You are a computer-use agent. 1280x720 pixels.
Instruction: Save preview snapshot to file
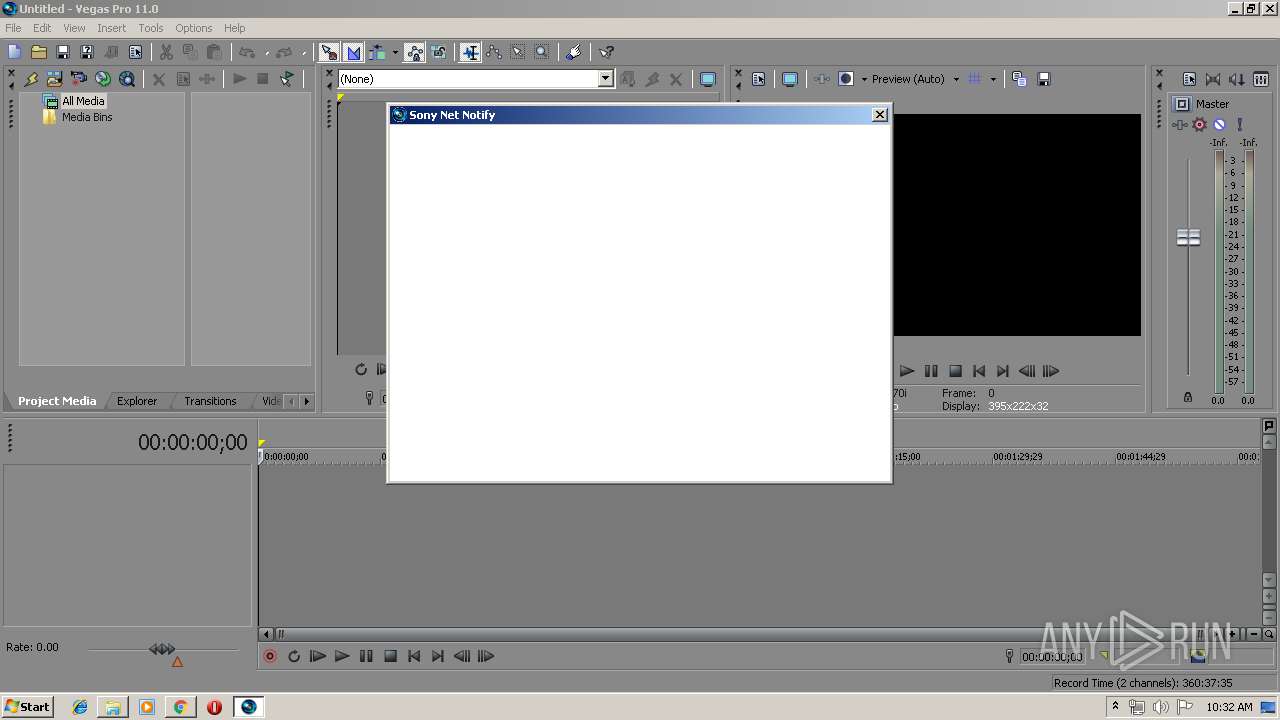pos(1043,79)
